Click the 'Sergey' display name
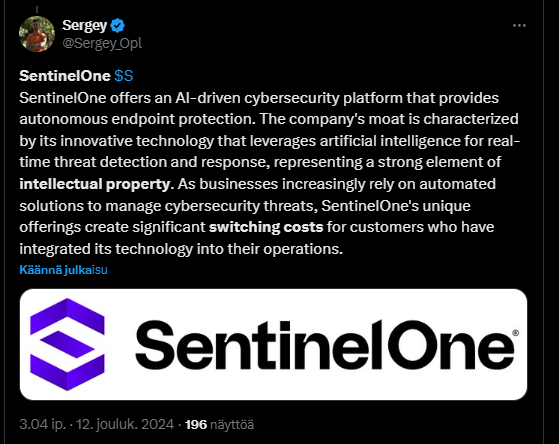Screen dimensions: 559x444 tap(84, 25)
